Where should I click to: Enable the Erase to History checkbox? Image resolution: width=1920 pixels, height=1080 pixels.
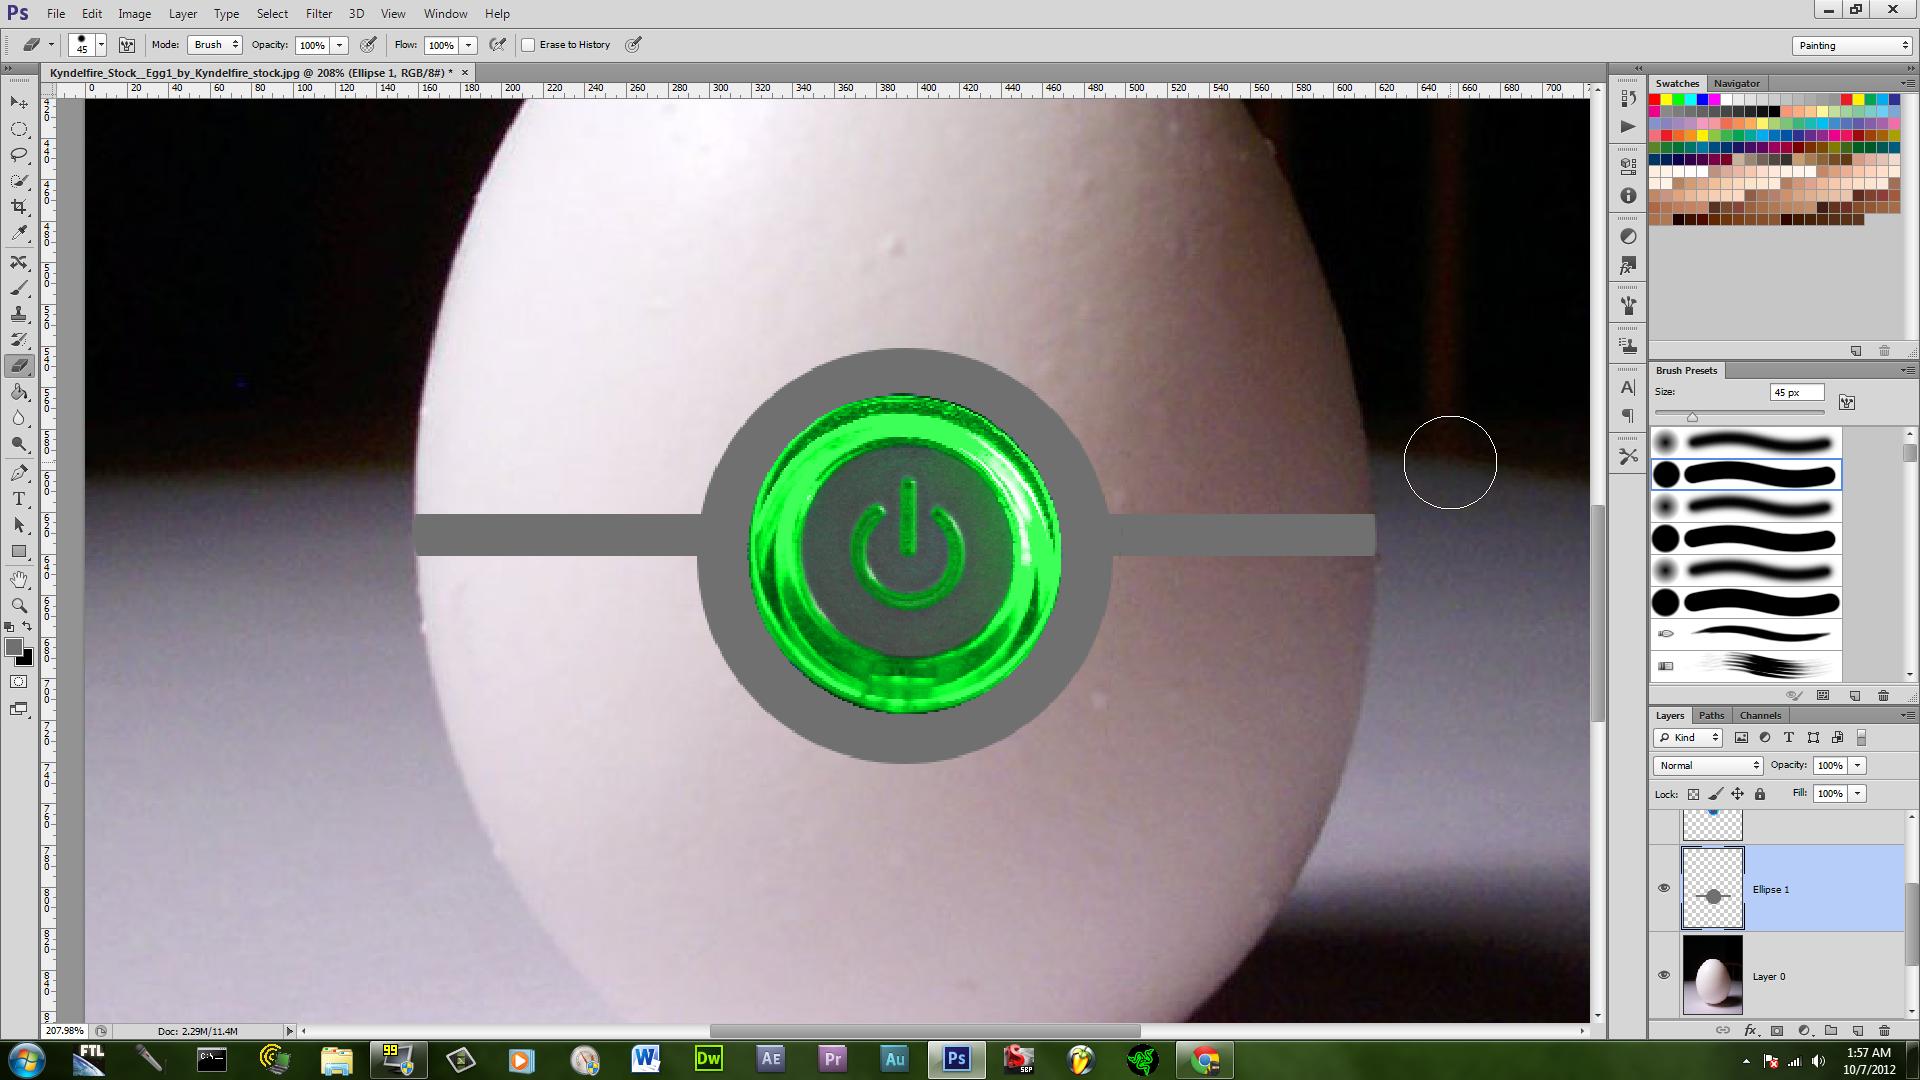pyautogui.click(x=528, y=45)
